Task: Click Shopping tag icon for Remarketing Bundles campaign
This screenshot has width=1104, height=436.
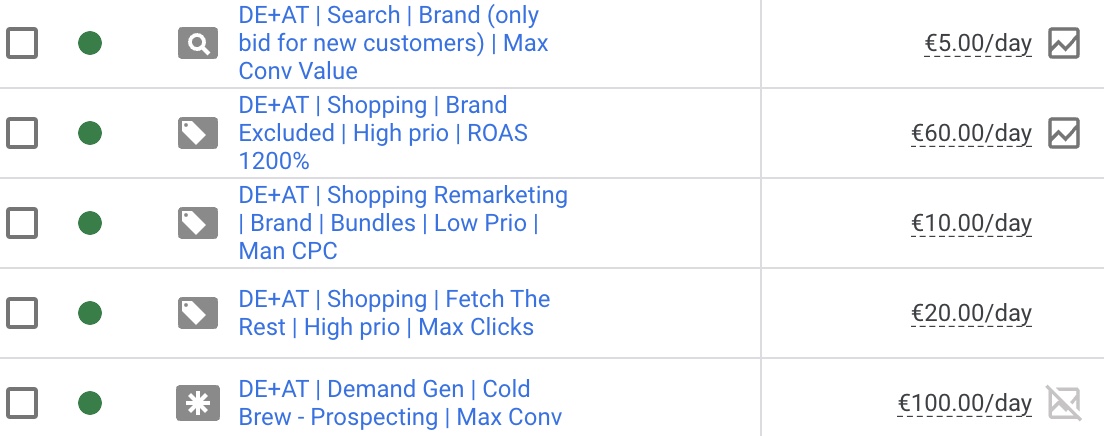Action: point(198,223)
